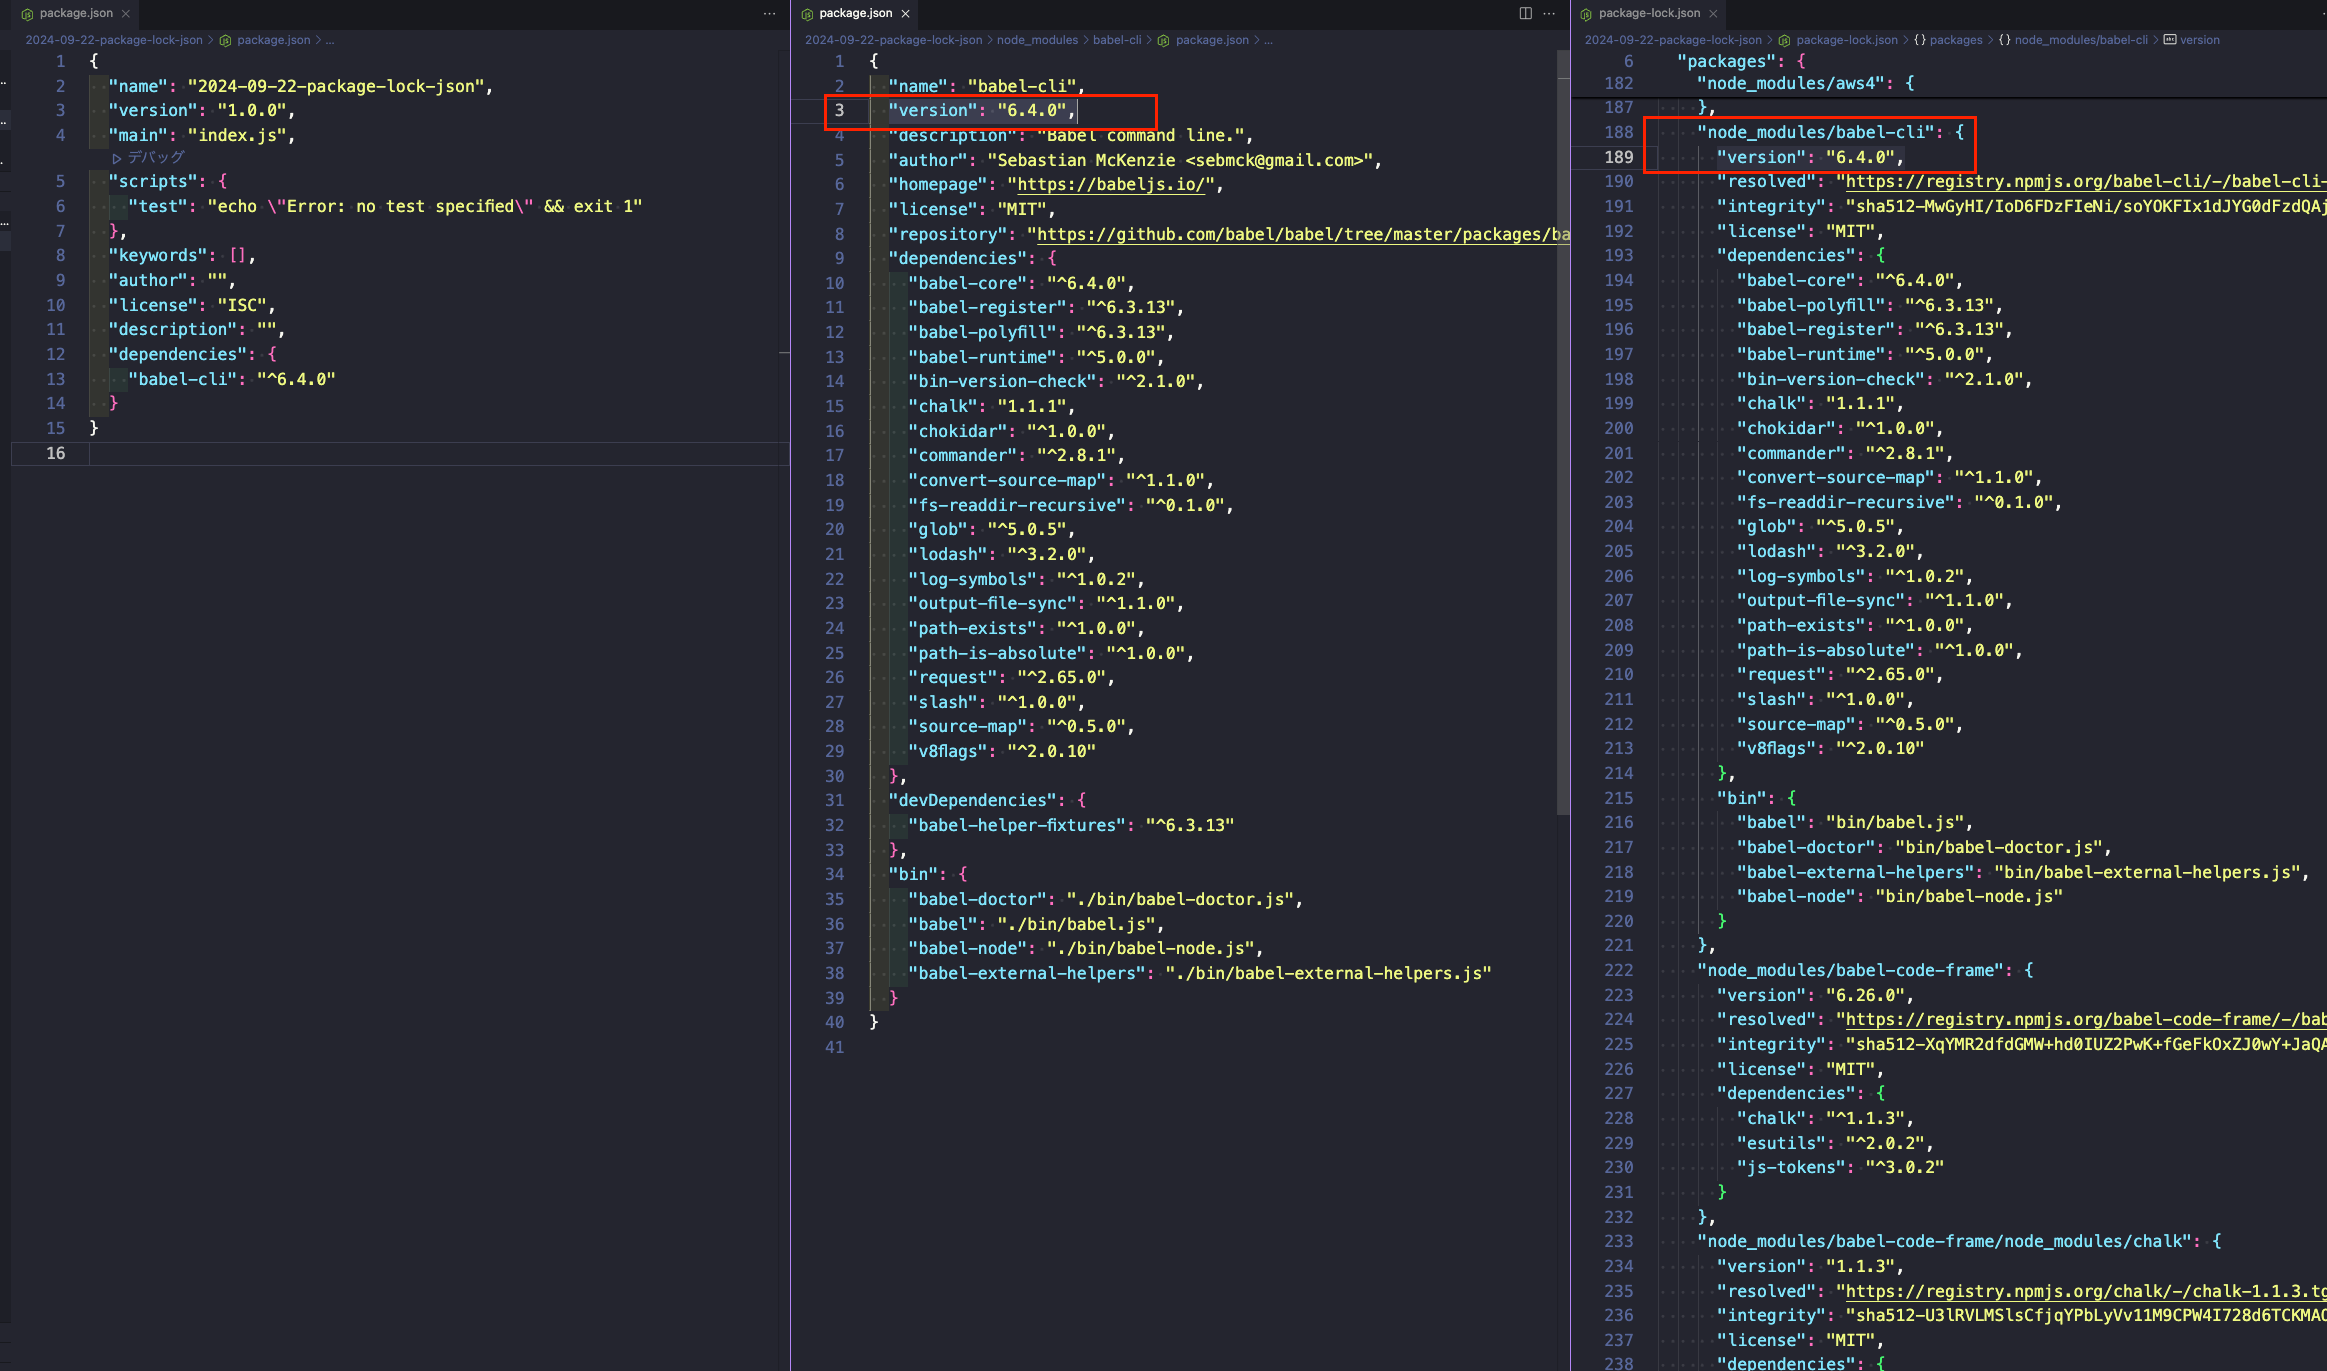Viewport: 2327px width, 1371px height.
Task: Click the run triangle beside the デバッグ codelens
Action: [116, 157]
